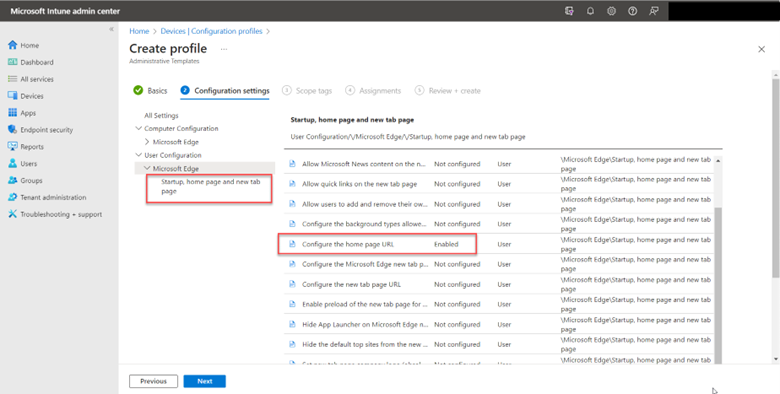The height and width of the screenshot is (394, 780).
Task: Open the help question mark icon
Action: 632,11
